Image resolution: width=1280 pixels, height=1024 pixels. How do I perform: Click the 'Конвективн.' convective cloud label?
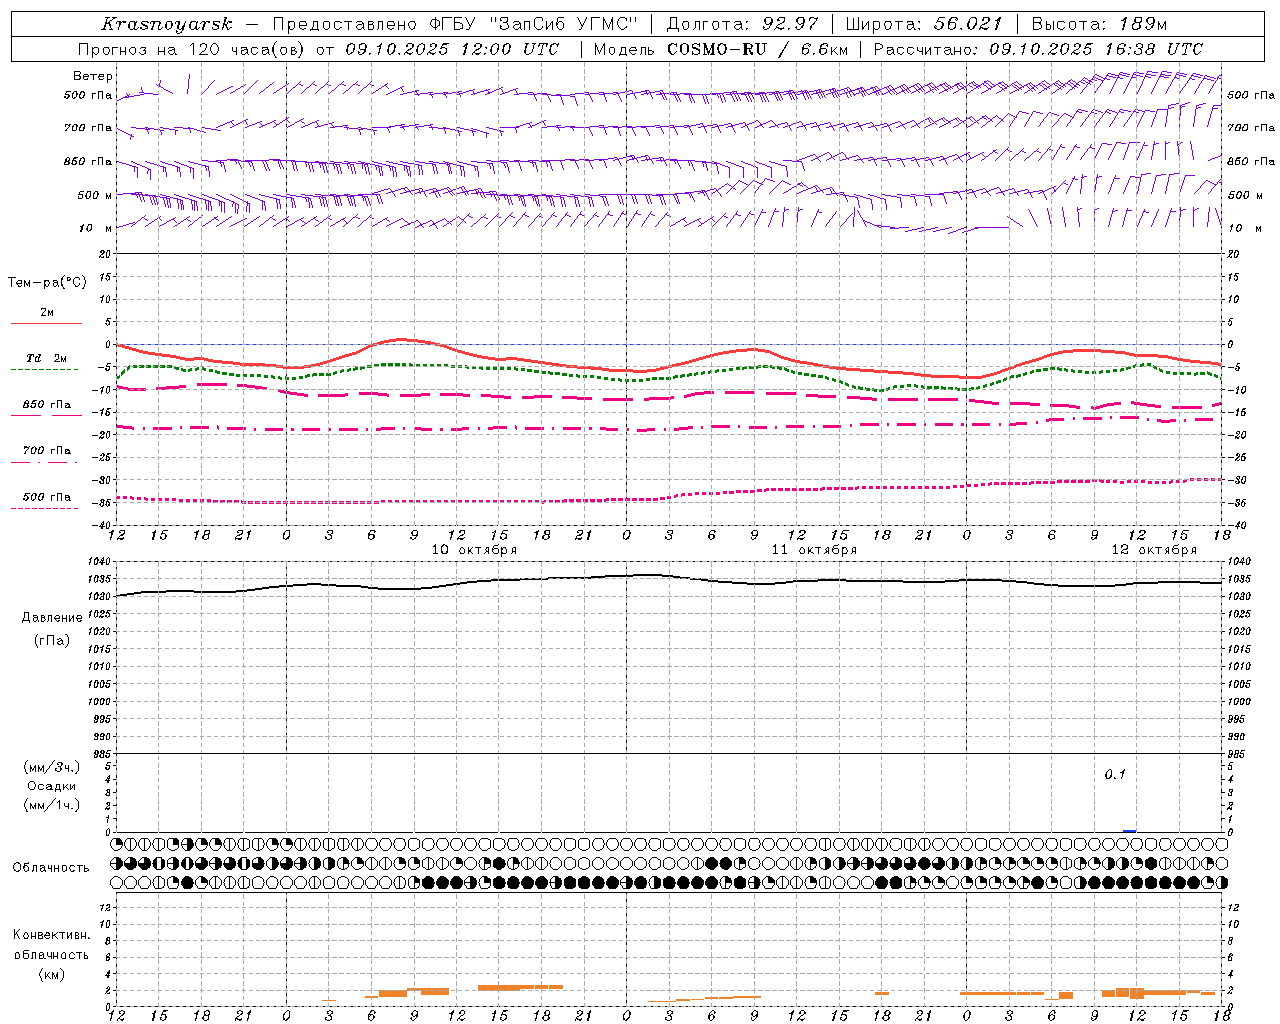[52, 935]
